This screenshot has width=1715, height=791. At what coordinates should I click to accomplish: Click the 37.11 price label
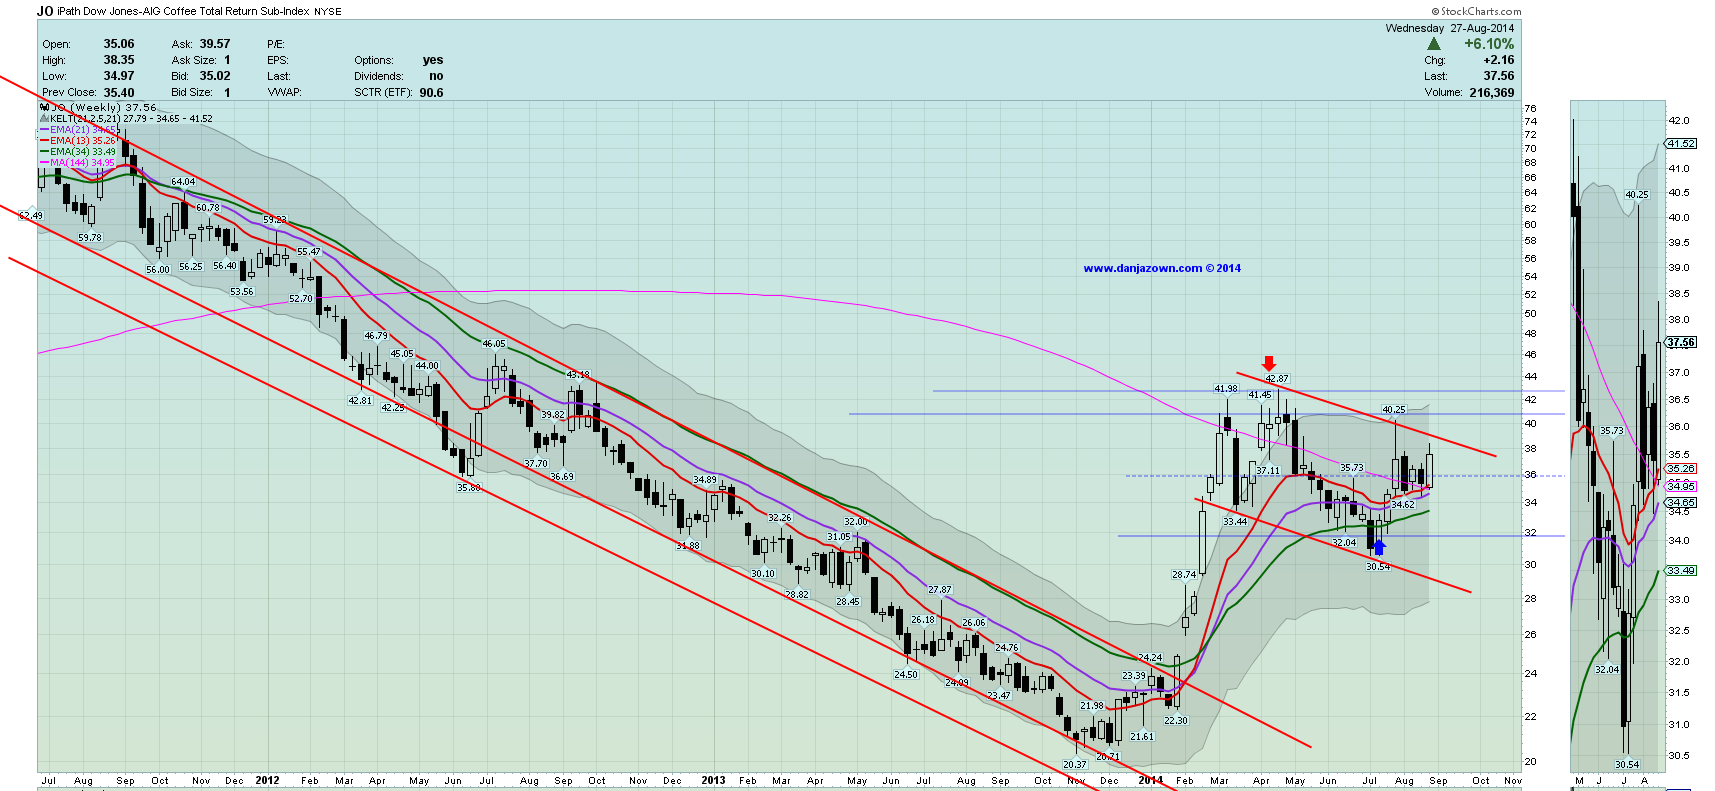[x=1268, y=470]
